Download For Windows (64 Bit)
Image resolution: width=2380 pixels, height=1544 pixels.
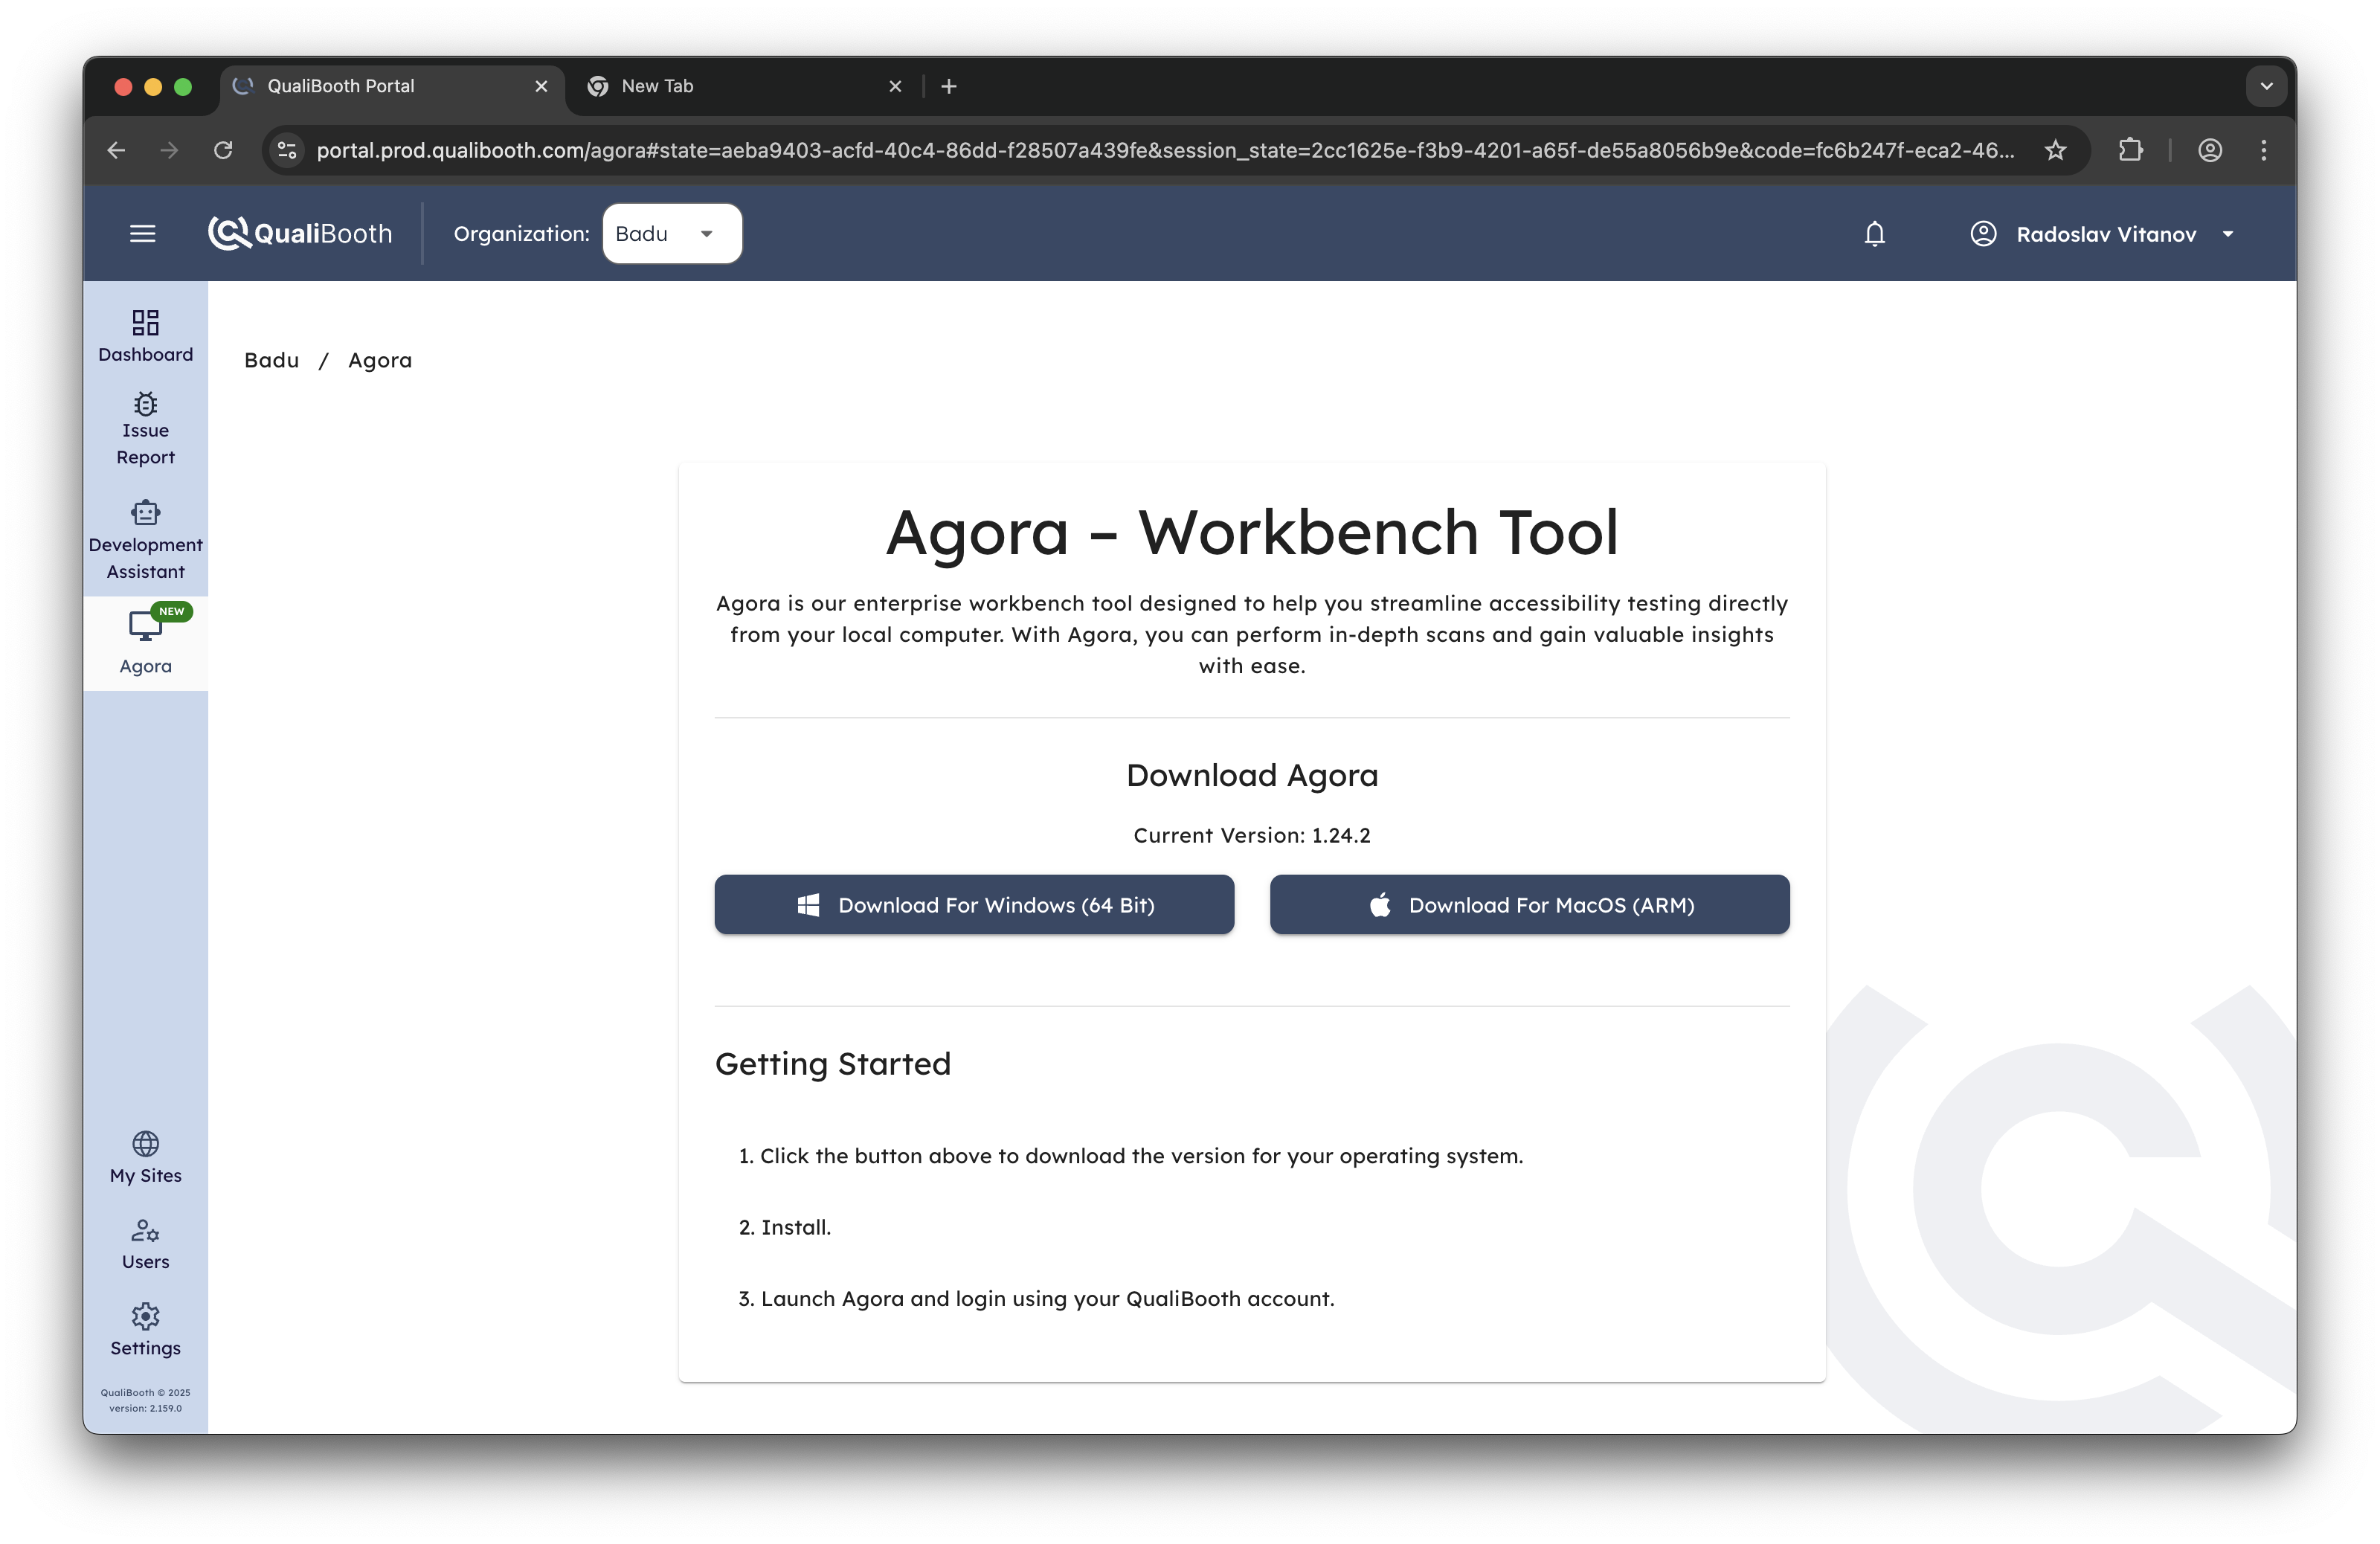click(x=974, y=905)
